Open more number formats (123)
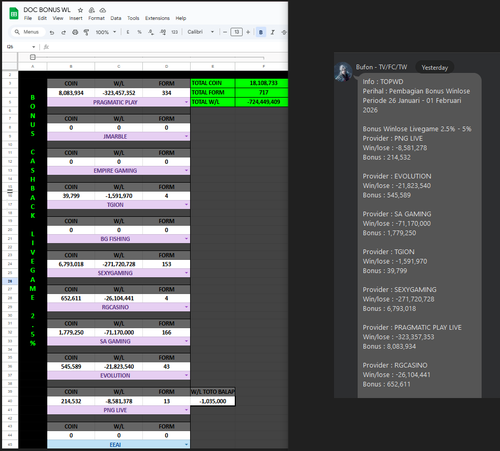The height and width of the screenshot is (451, 500). point(174,32)
